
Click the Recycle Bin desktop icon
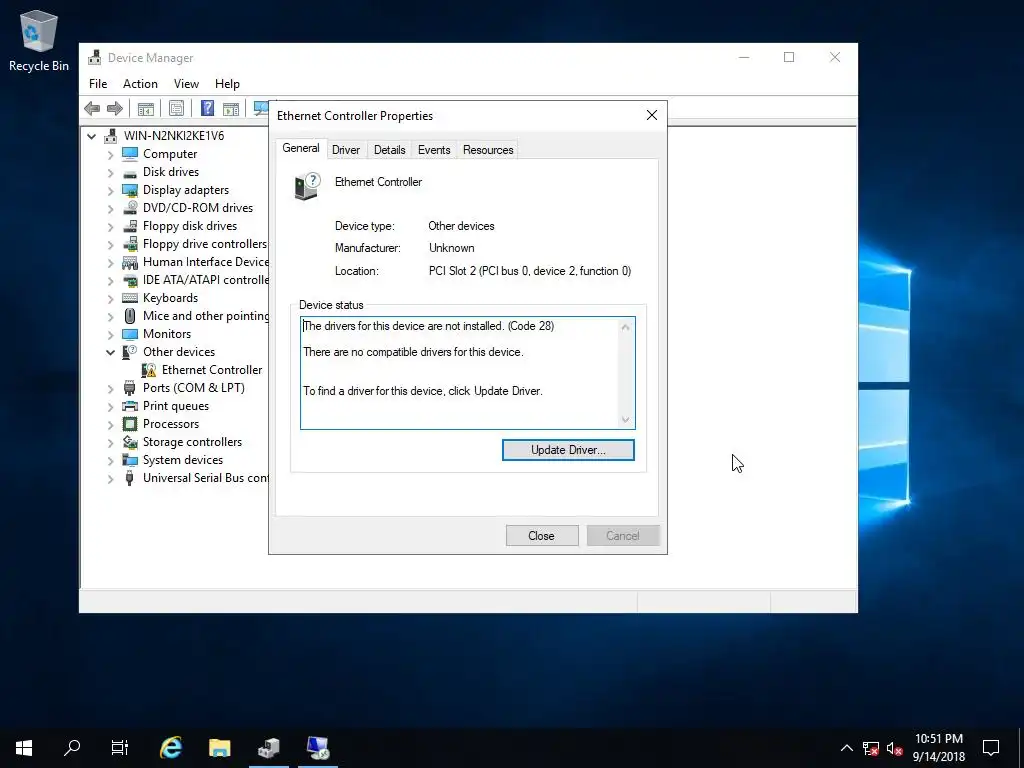[39, 40]
